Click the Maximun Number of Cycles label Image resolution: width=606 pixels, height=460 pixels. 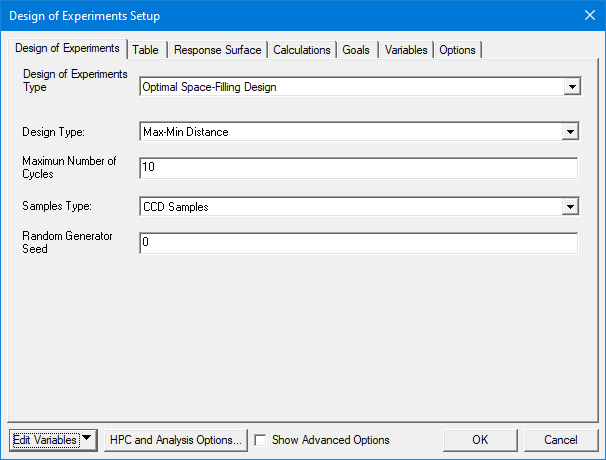click(69, 167)
